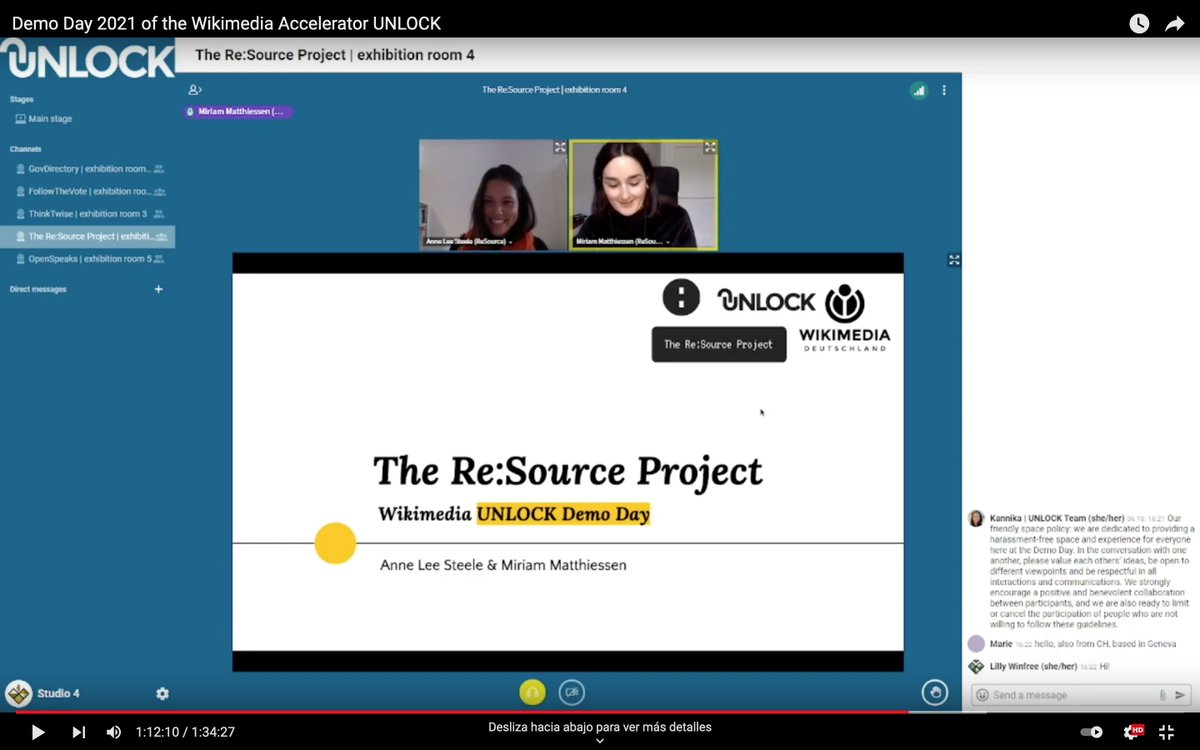Click Kannika UNLOCK Team chat avatar

976,518
